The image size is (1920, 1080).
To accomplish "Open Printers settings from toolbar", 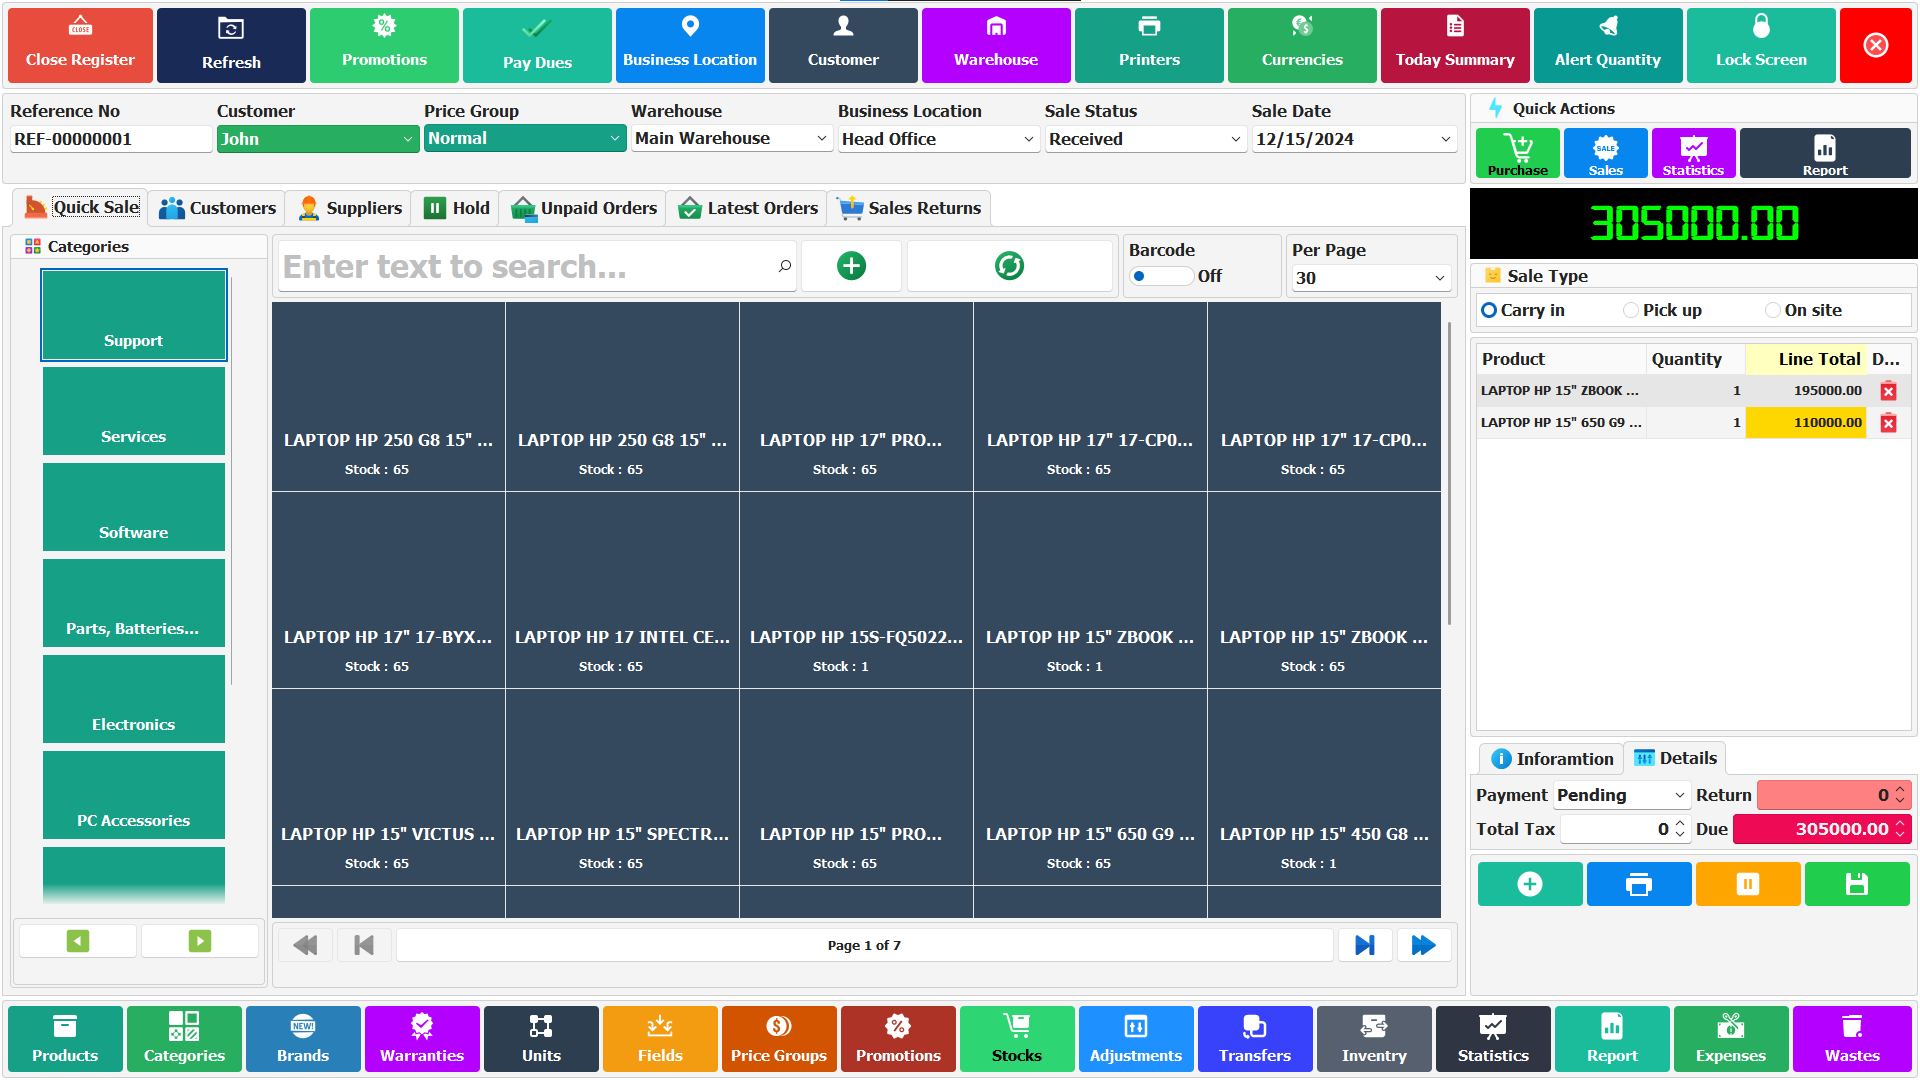I will tap(1148, 45).
